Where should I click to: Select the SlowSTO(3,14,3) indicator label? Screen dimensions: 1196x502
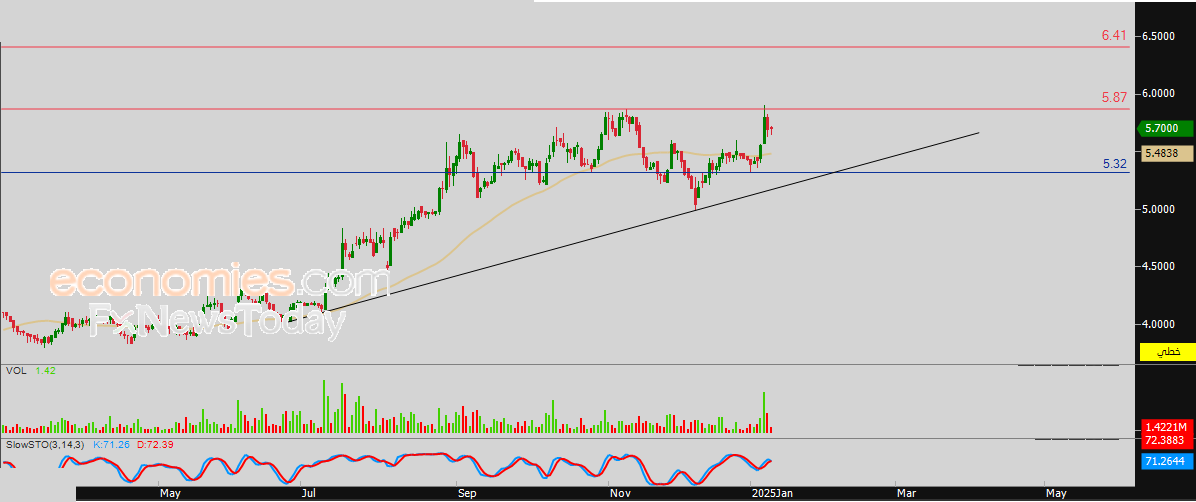(45, 444)
